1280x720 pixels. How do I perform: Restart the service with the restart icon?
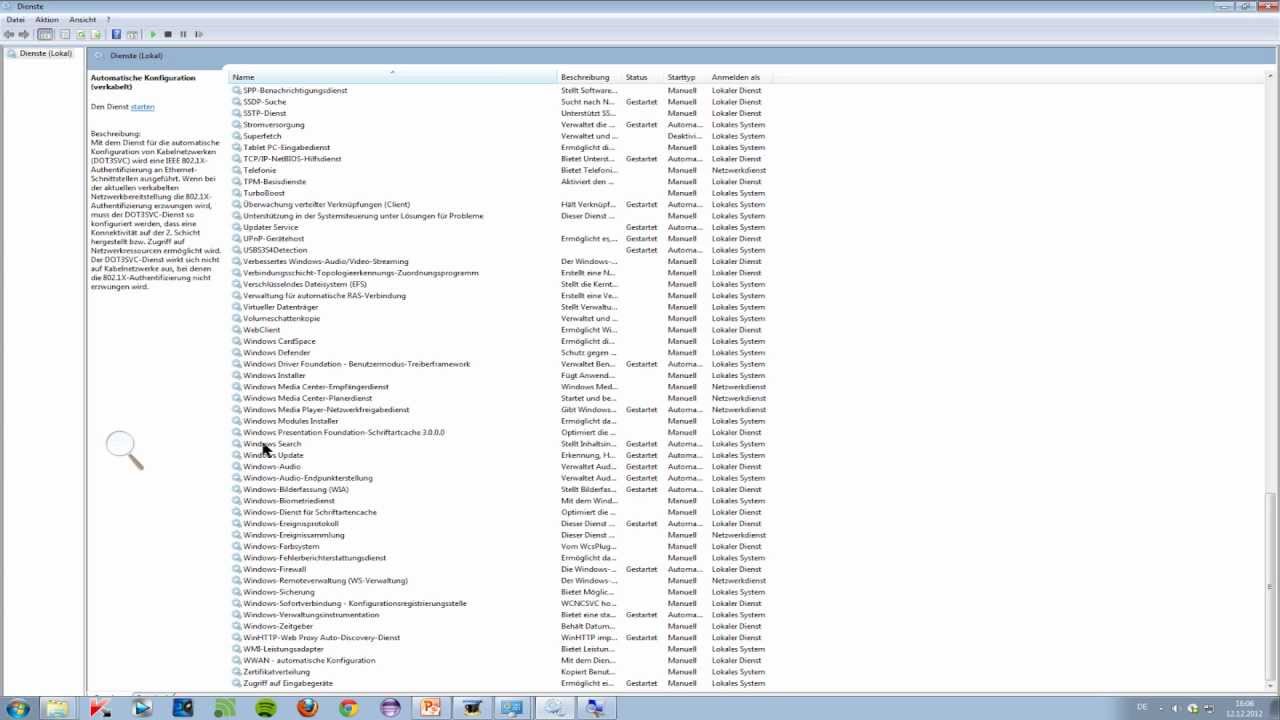pos(199,34)
